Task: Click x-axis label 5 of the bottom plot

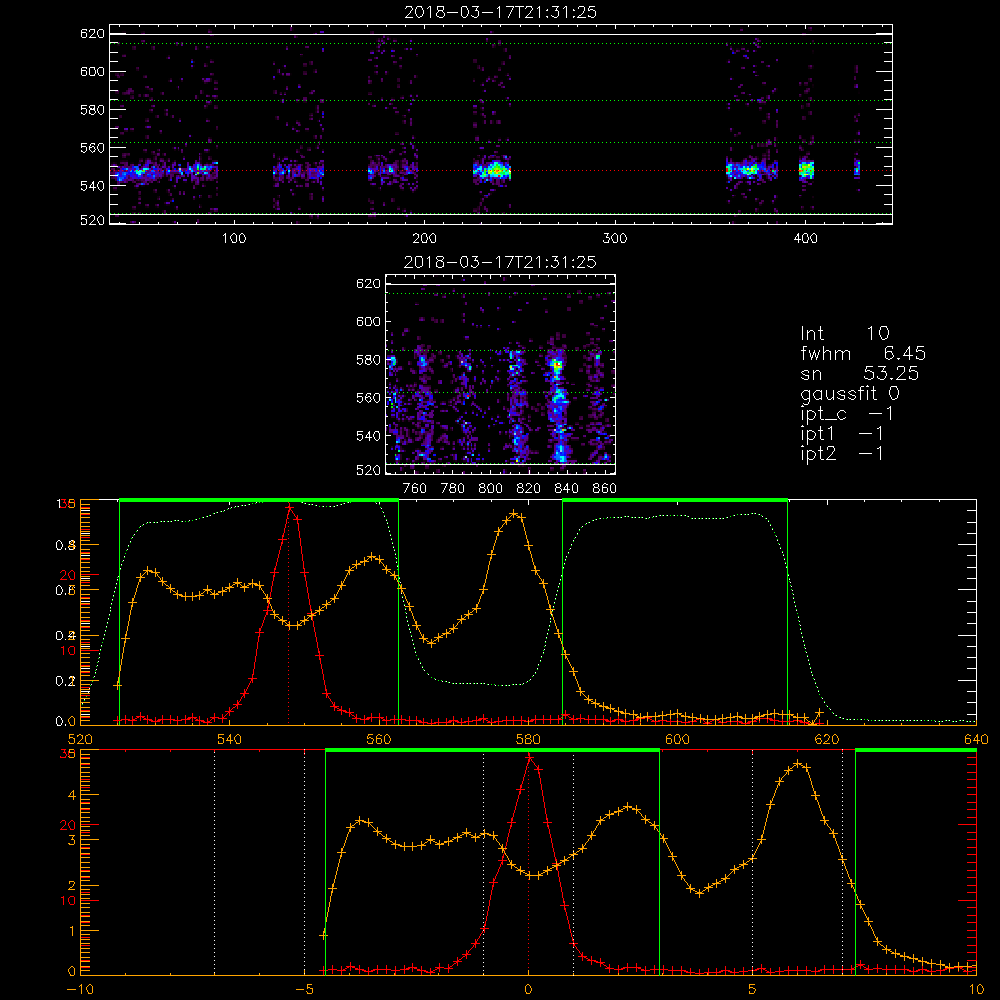Action: tap(753, 989)
